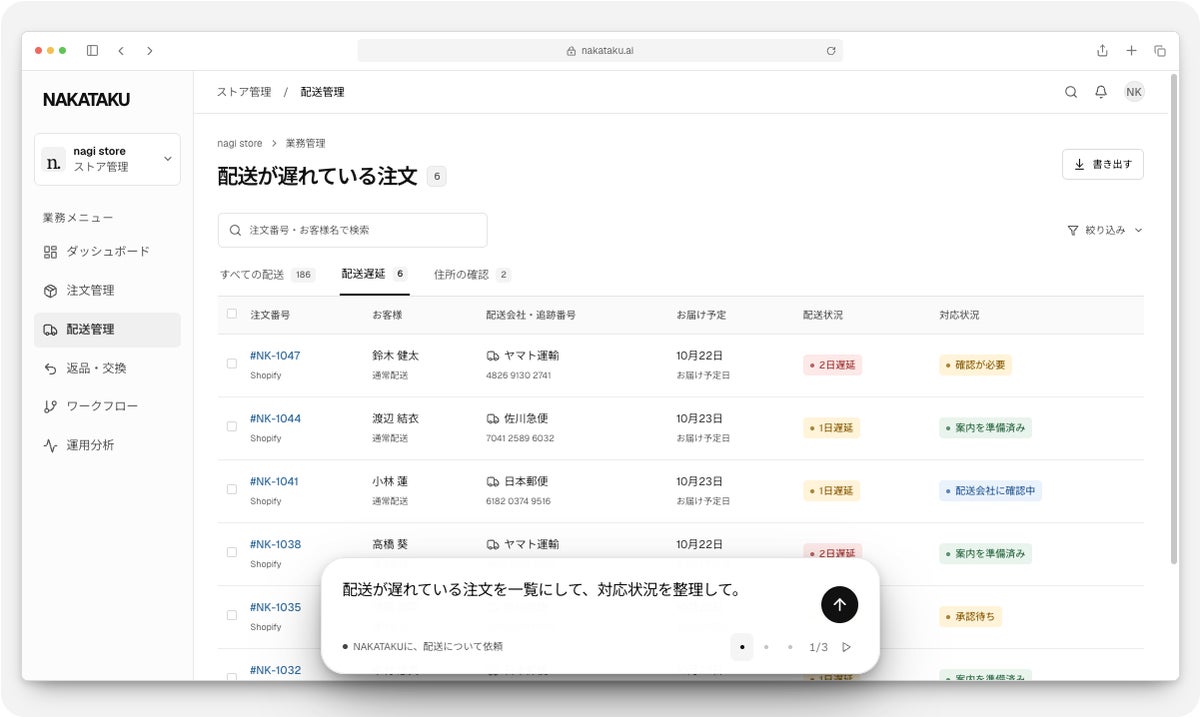The height and width of the screenshot is (717, 1200).
Task: Click the truck icon beside 日本郵便
Action: tap(492, 481)
